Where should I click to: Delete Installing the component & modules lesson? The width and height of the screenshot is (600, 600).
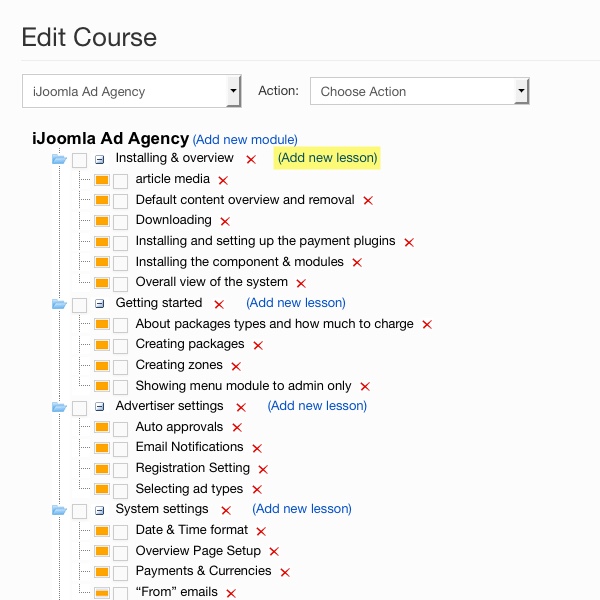(x=357, y=262)
